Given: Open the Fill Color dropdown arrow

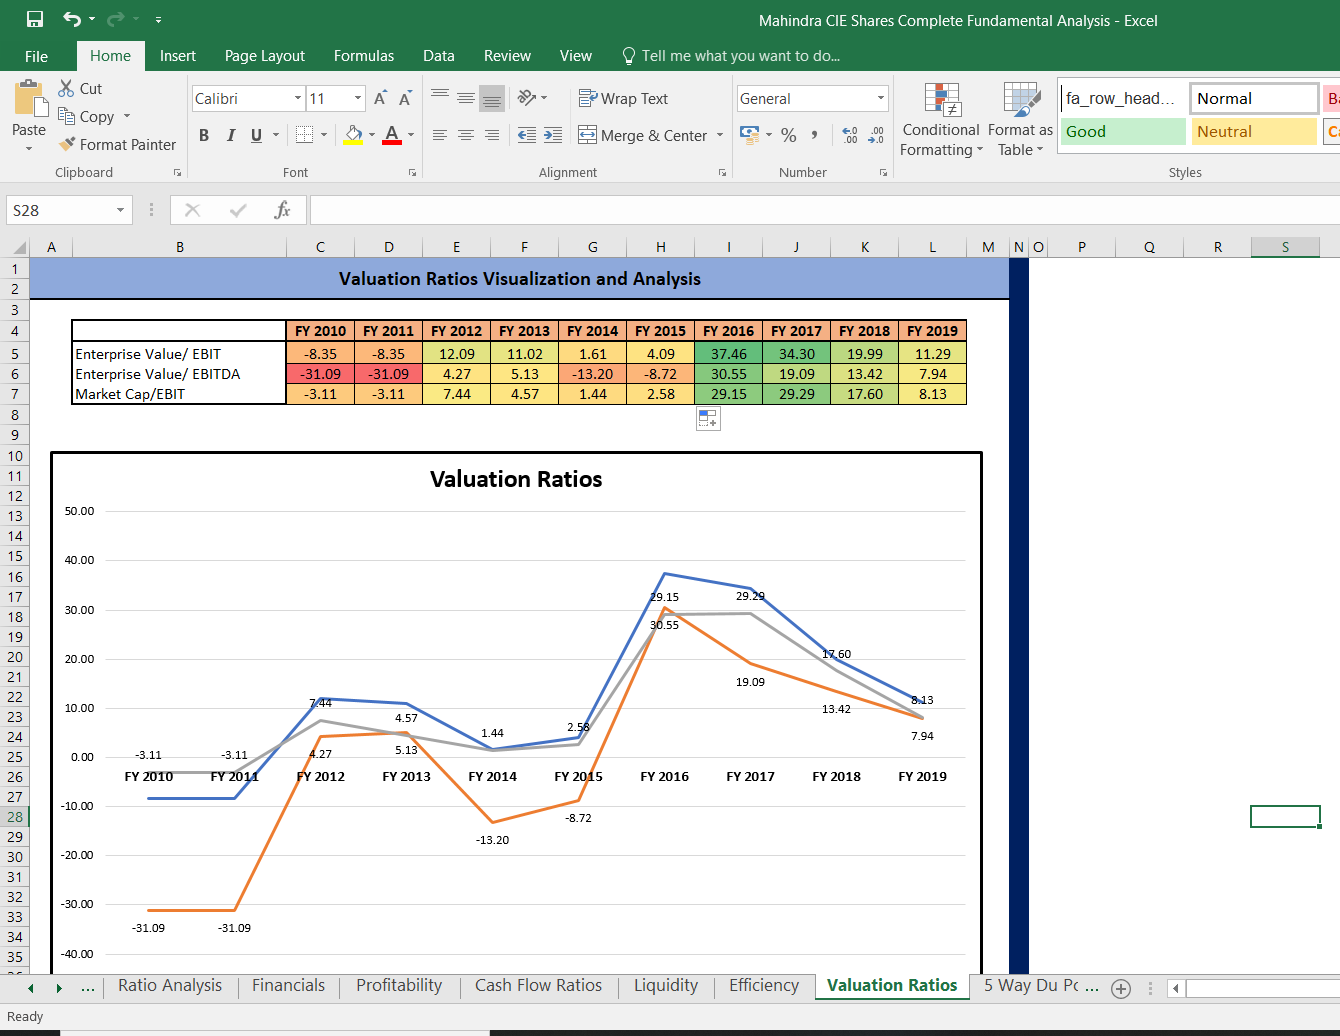Looking at the screenshot, I should 372,135.
